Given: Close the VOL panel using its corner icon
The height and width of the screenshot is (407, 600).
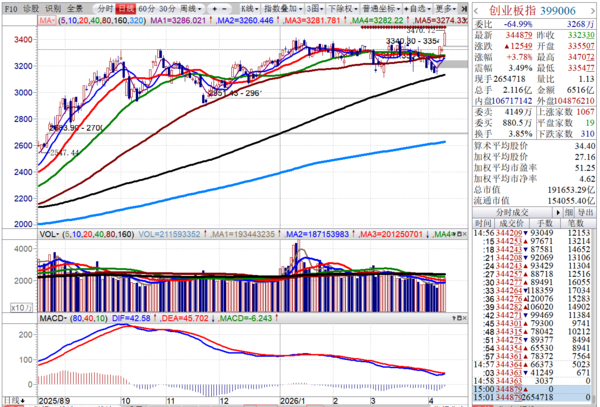Looking at the screenshot, I should (465, 233).
